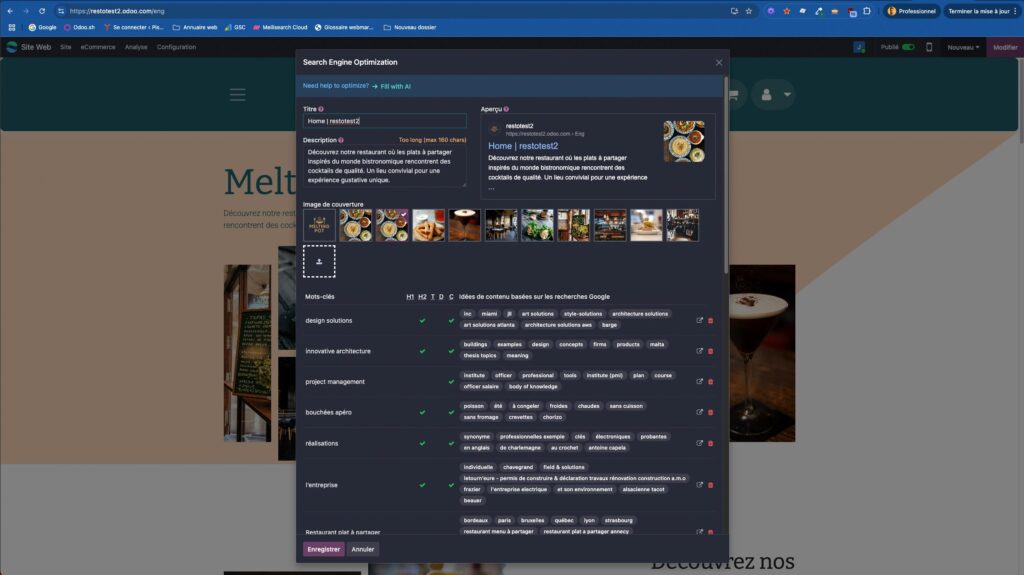This screenshot has height=575, width=1024.
Task: Upload a new cover image via dashed box
Action: [x=319, y=261]
